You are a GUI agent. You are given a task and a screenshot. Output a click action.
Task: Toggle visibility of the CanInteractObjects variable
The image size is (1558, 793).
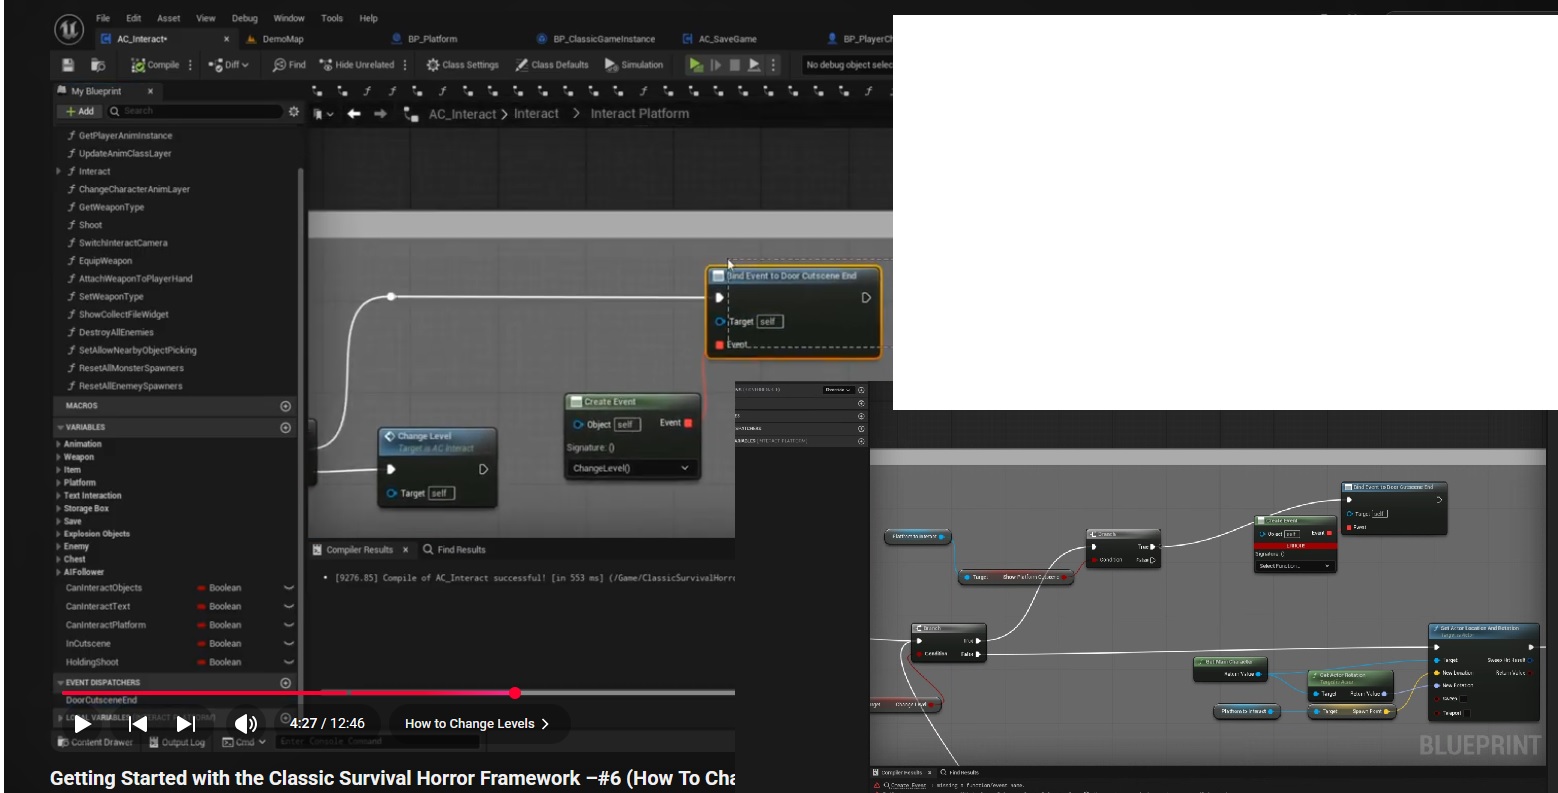click(289, 588)
